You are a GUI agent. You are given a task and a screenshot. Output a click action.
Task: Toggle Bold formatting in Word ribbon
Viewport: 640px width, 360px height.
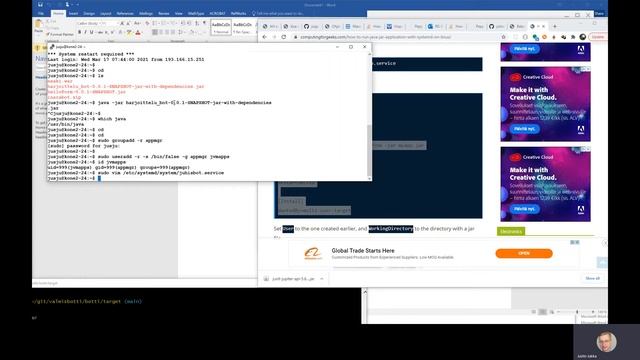click(79, 32)
